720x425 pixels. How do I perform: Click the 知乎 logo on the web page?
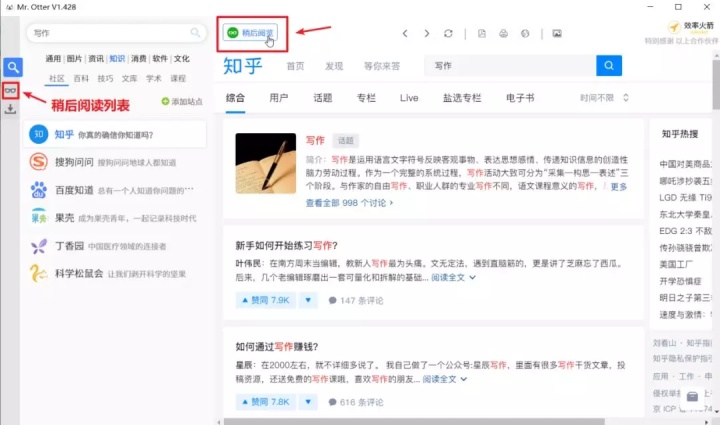(242, 66)
